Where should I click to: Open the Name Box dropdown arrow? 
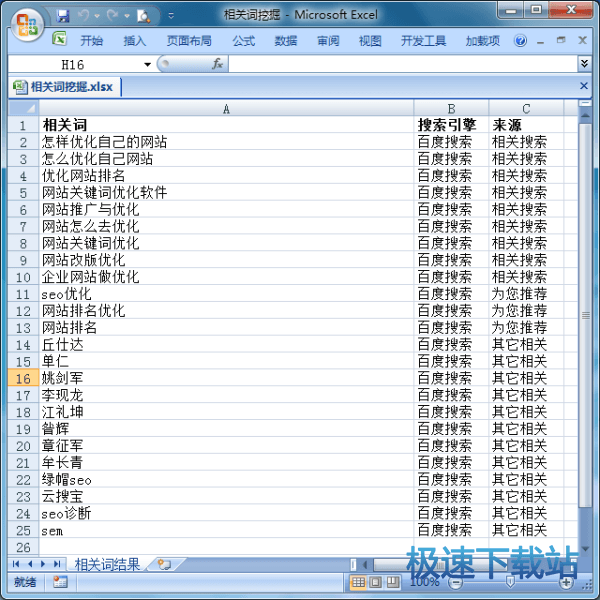[x=147, y=64]
